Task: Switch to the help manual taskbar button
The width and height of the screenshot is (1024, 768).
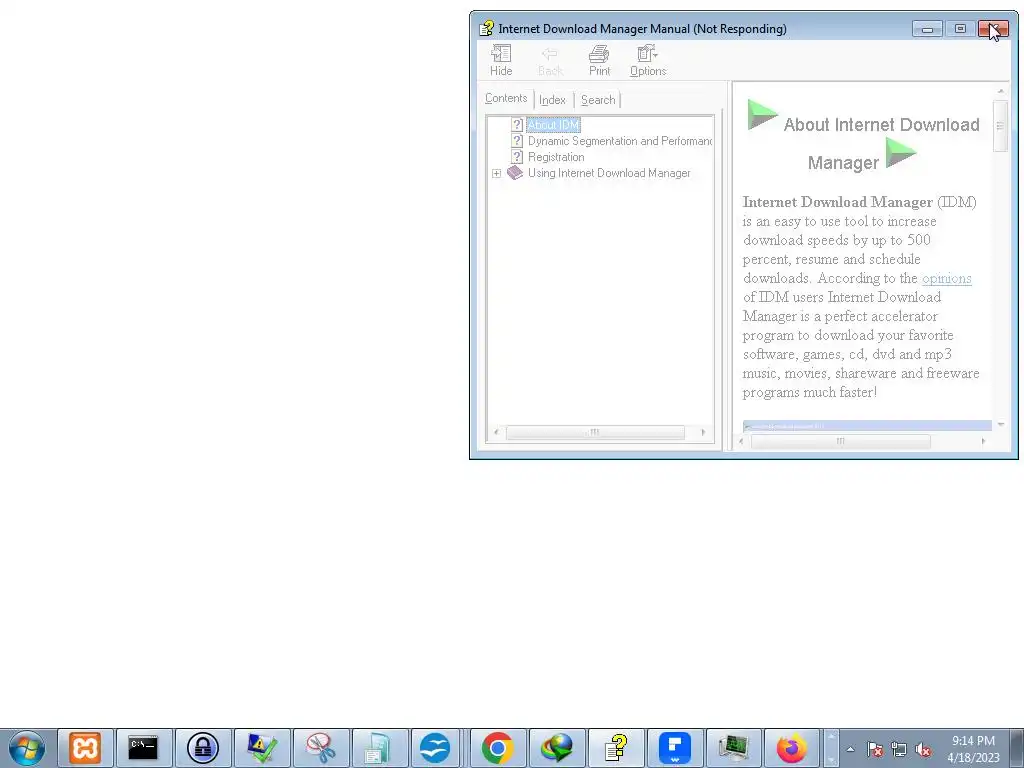Action: pyautogui.click(x=616, y=748)
